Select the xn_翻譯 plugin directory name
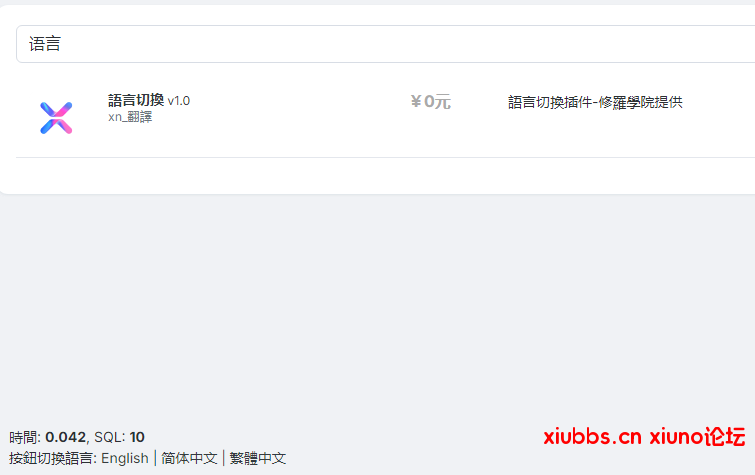Screen dimensions: 755x475 click(x=130, y=117)
